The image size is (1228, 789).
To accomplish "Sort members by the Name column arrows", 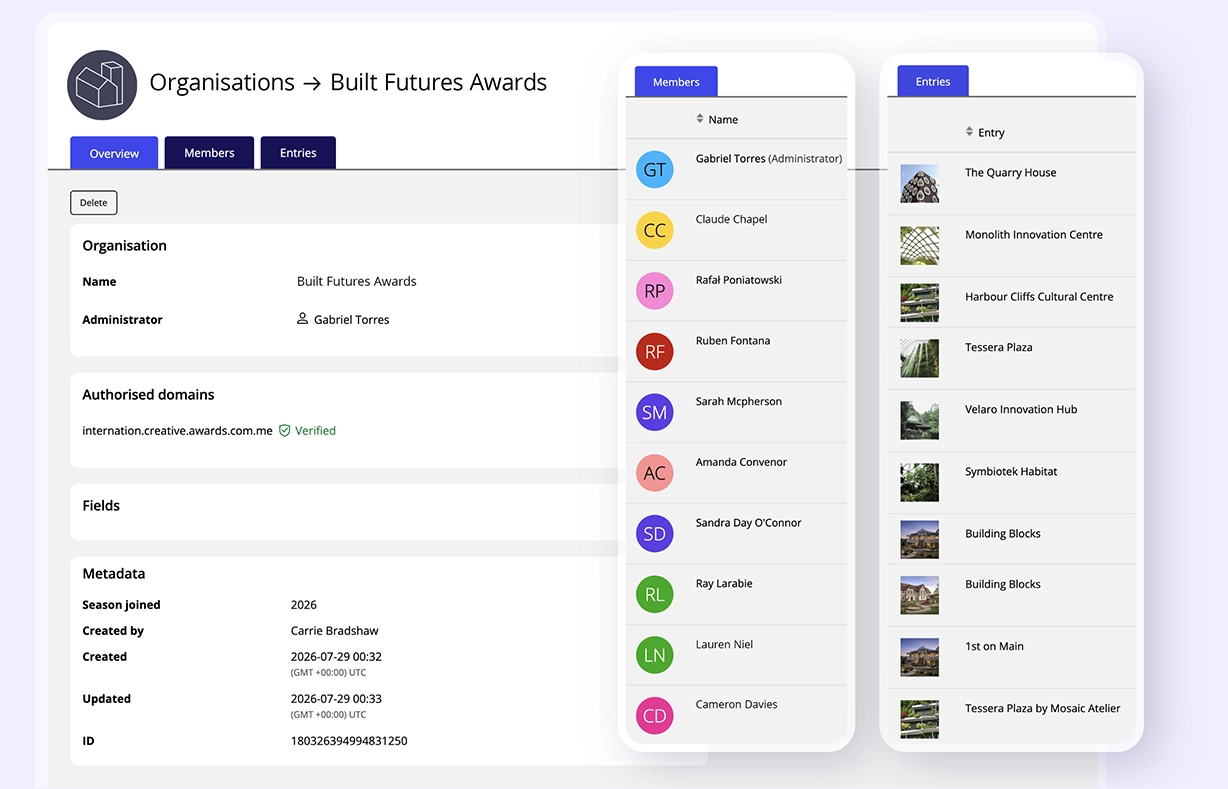I will point(700,119).
